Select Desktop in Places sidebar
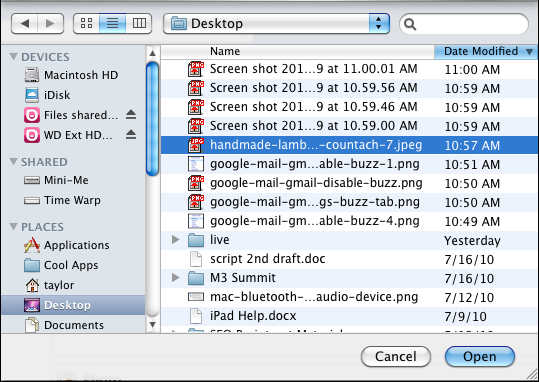The height and width of the screenshot is (382, 539). click(x=73, y=305)
